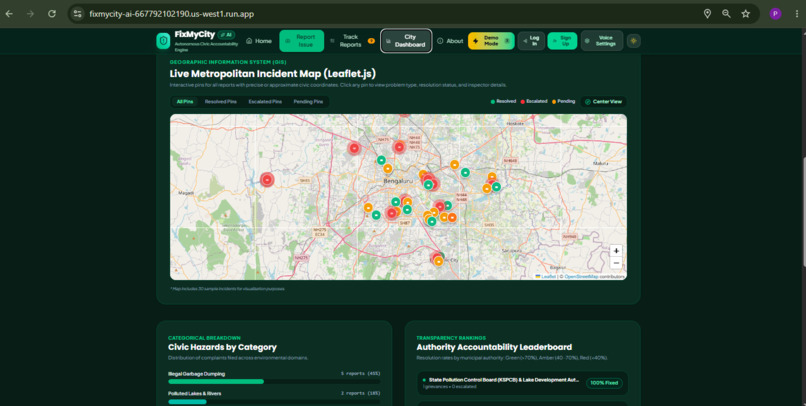Click the Log In button
This screenshot has width=806, height=406.
(532, 41)
